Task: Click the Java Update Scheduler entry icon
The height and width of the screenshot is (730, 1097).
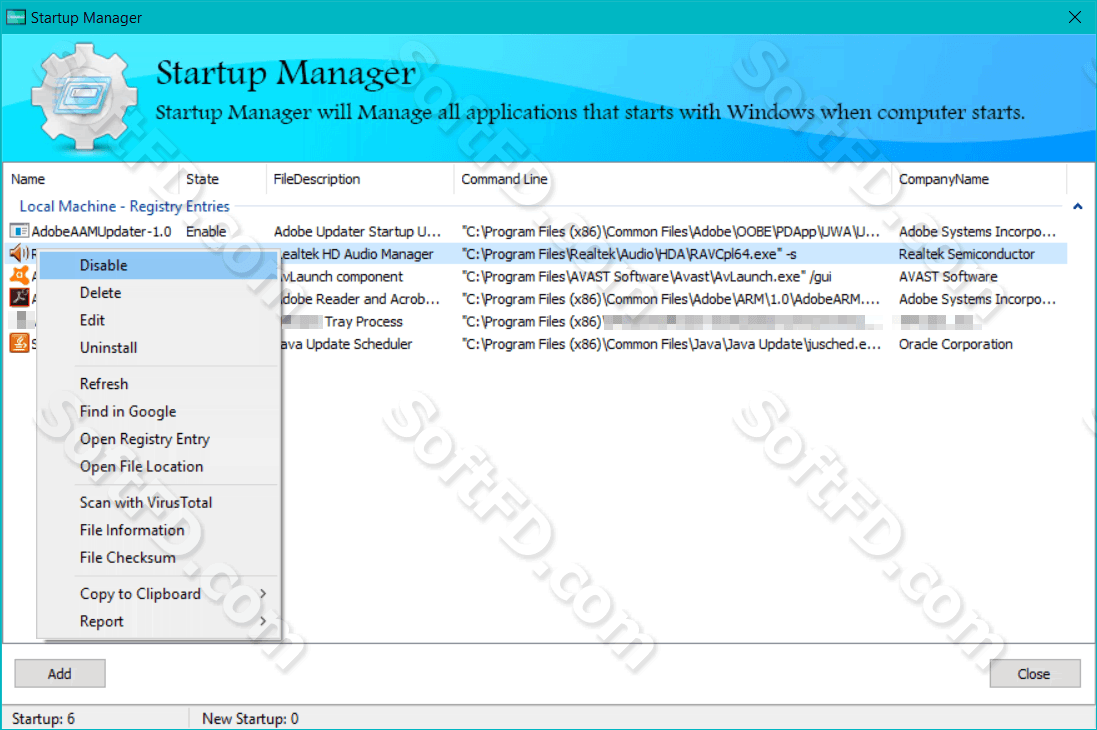Action: coord(20,343)
